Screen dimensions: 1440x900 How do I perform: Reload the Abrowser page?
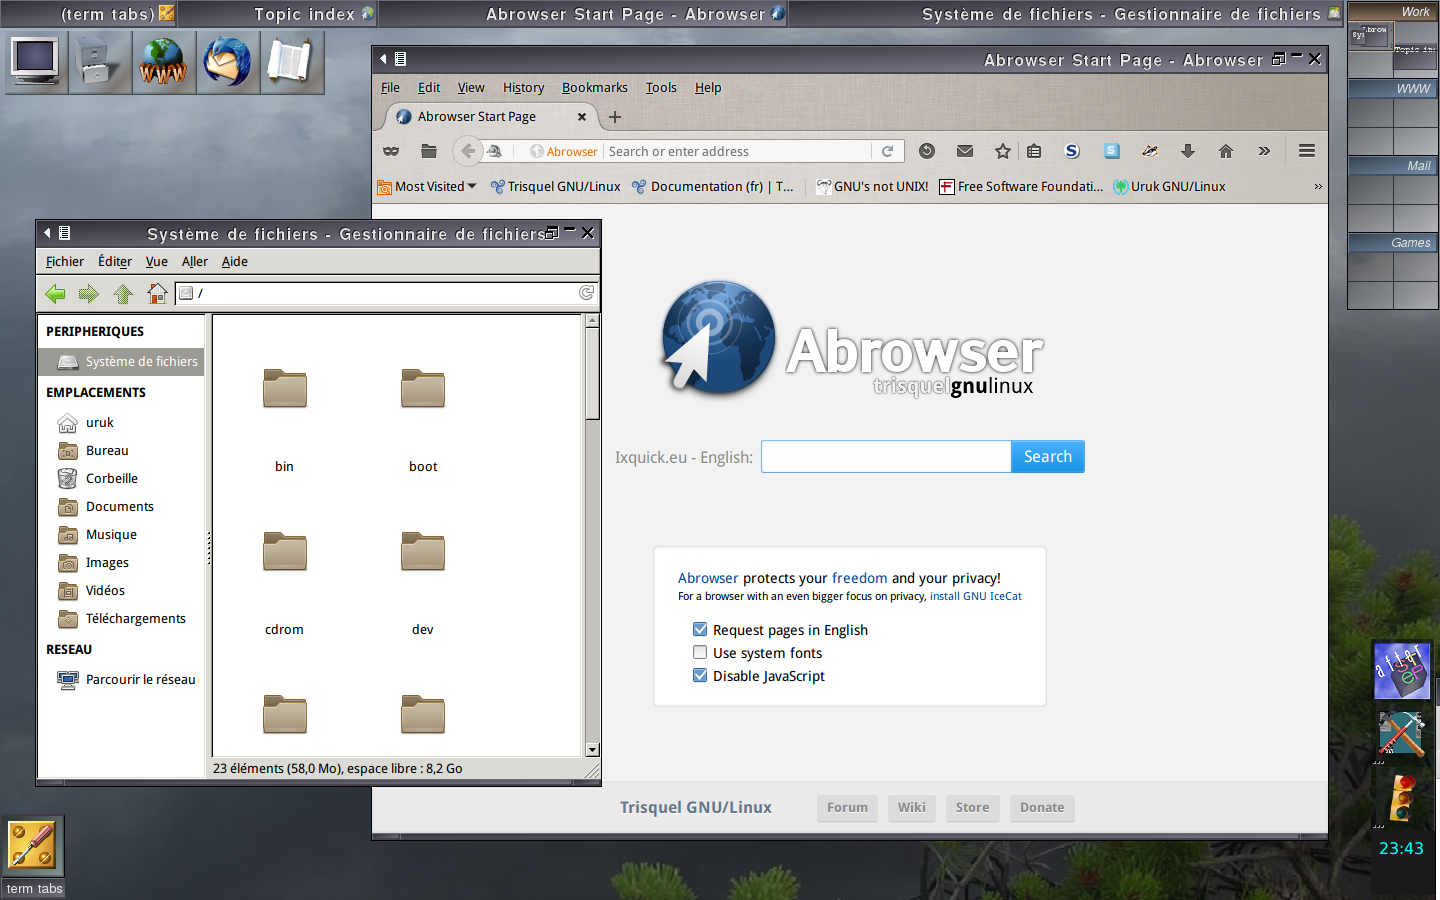(x=887, y=151)
